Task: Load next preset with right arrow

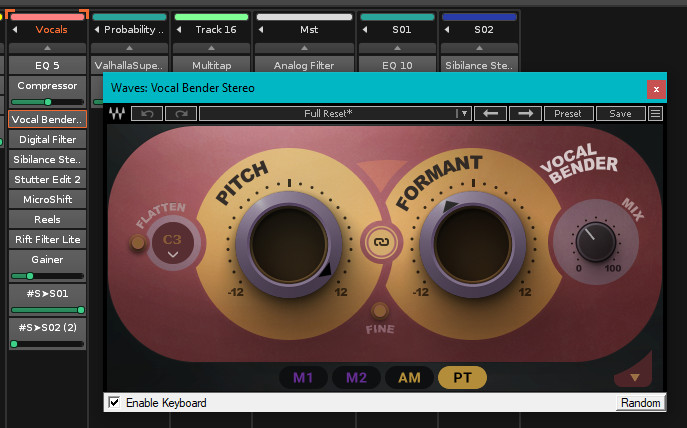Action: coord(525,113)
